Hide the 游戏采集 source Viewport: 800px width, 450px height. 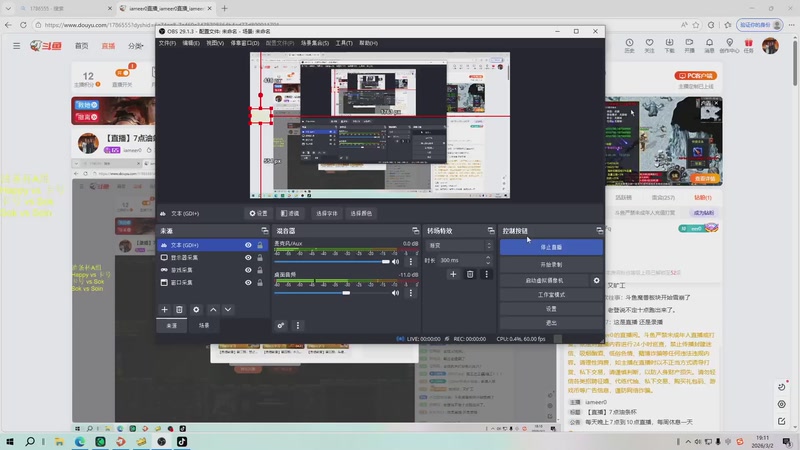point(248,270)
